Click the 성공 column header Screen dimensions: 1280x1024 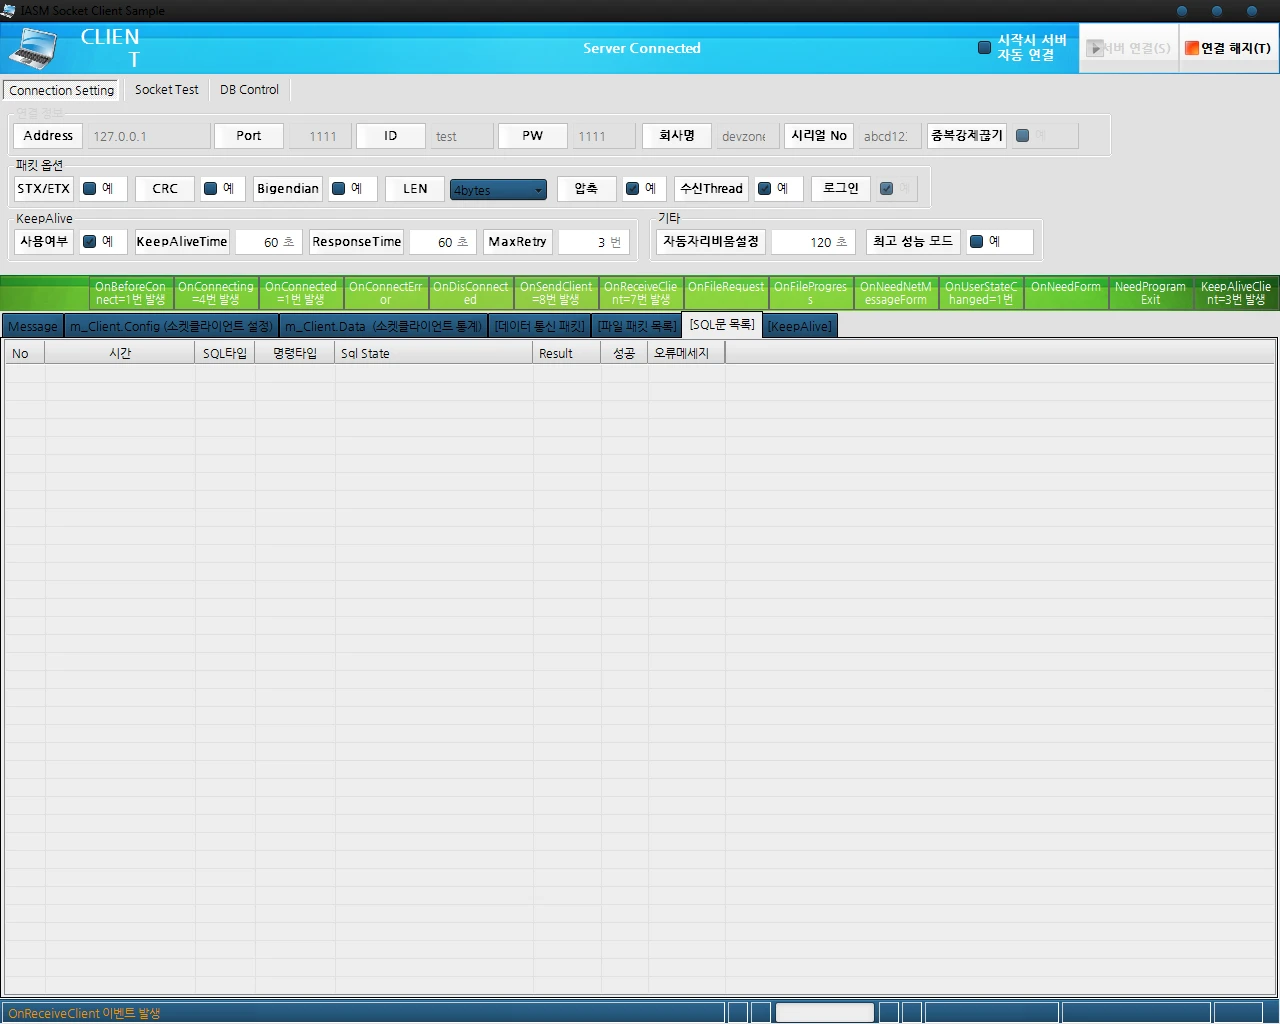624,353
